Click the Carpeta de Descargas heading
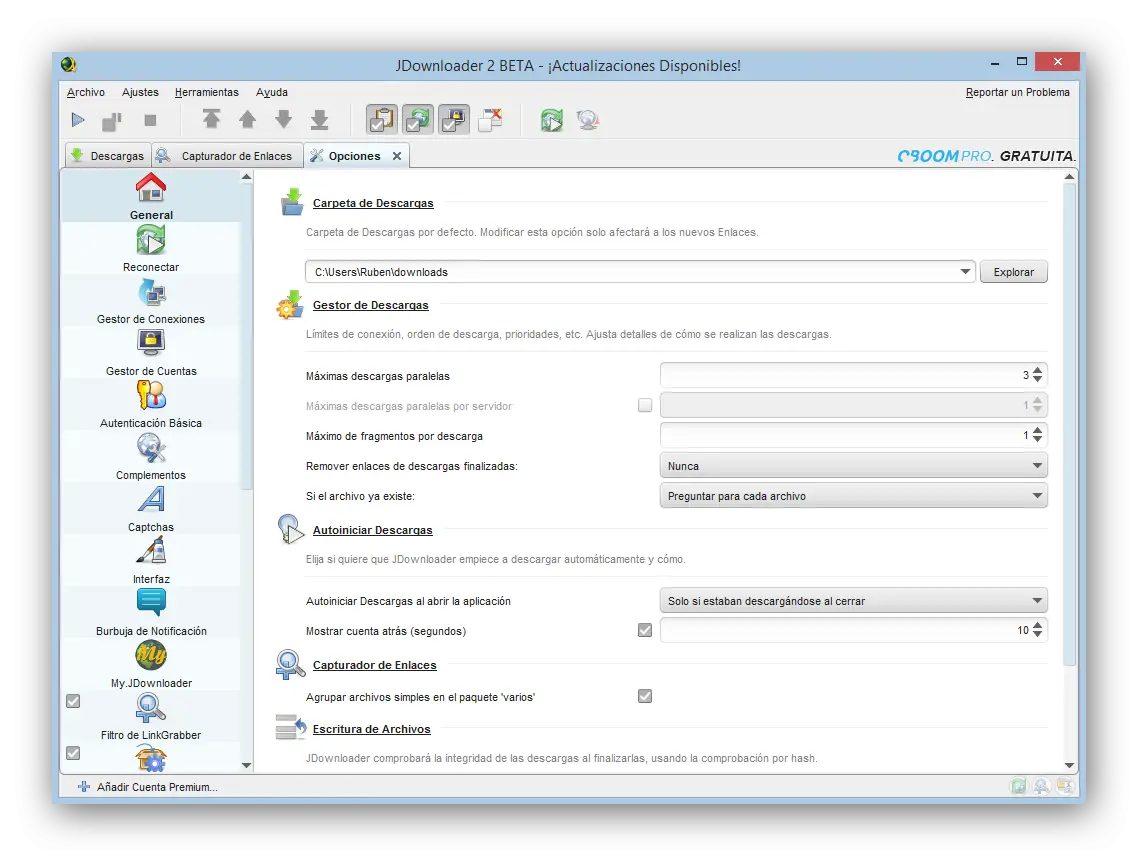1138x856 pixels. click(373, 203)
